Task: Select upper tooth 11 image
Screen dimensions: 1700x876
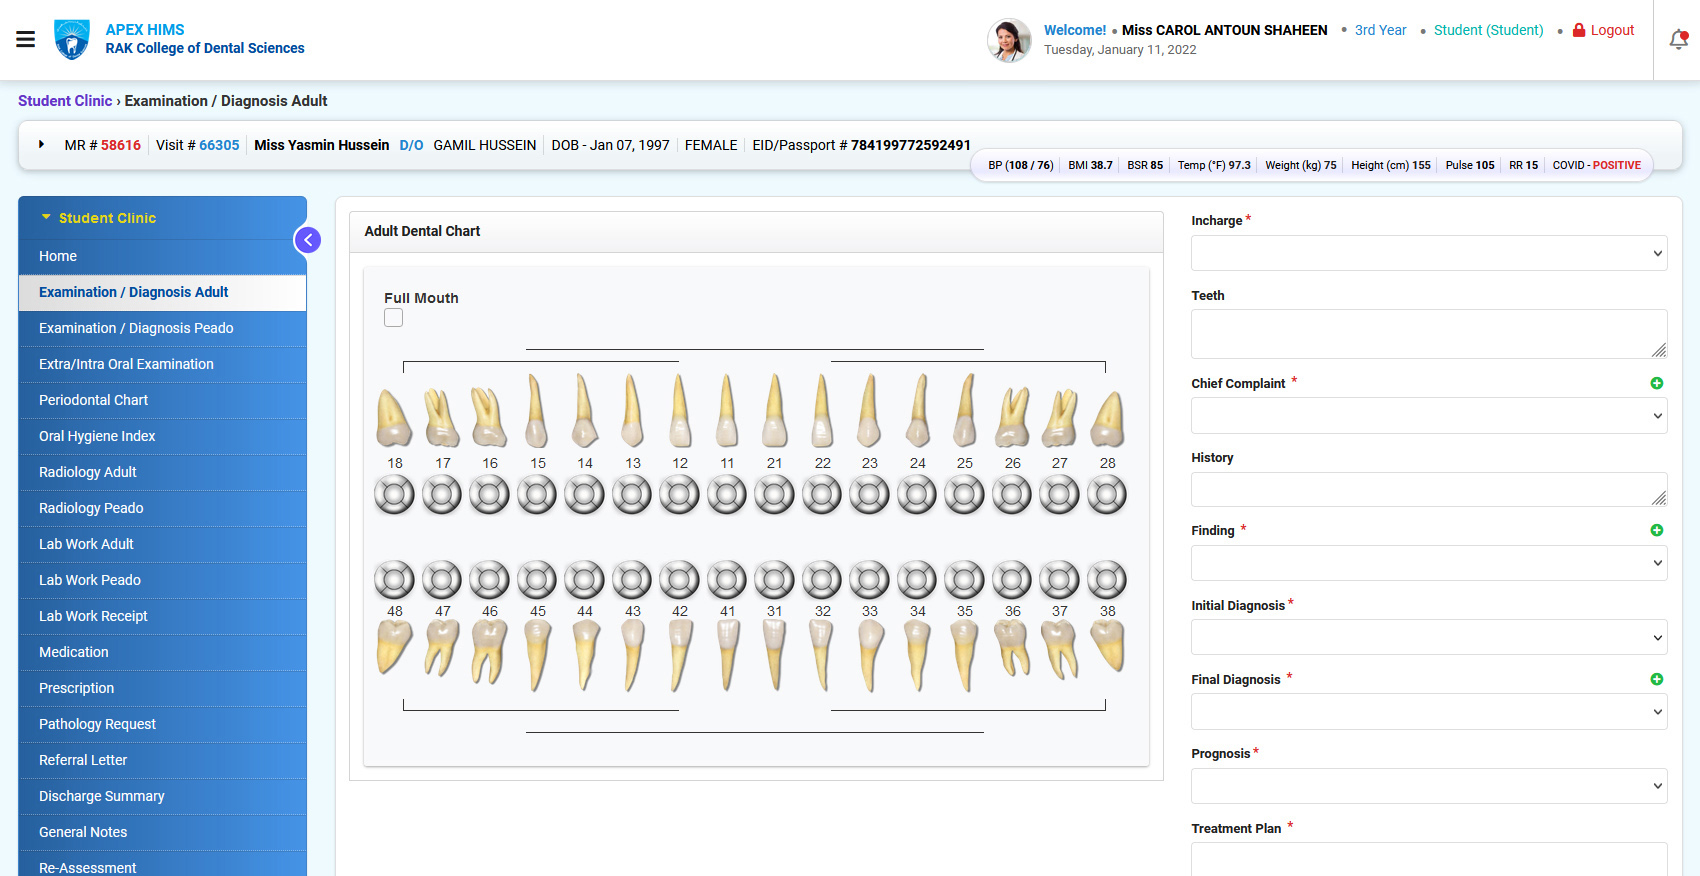Action: (727, 410)
